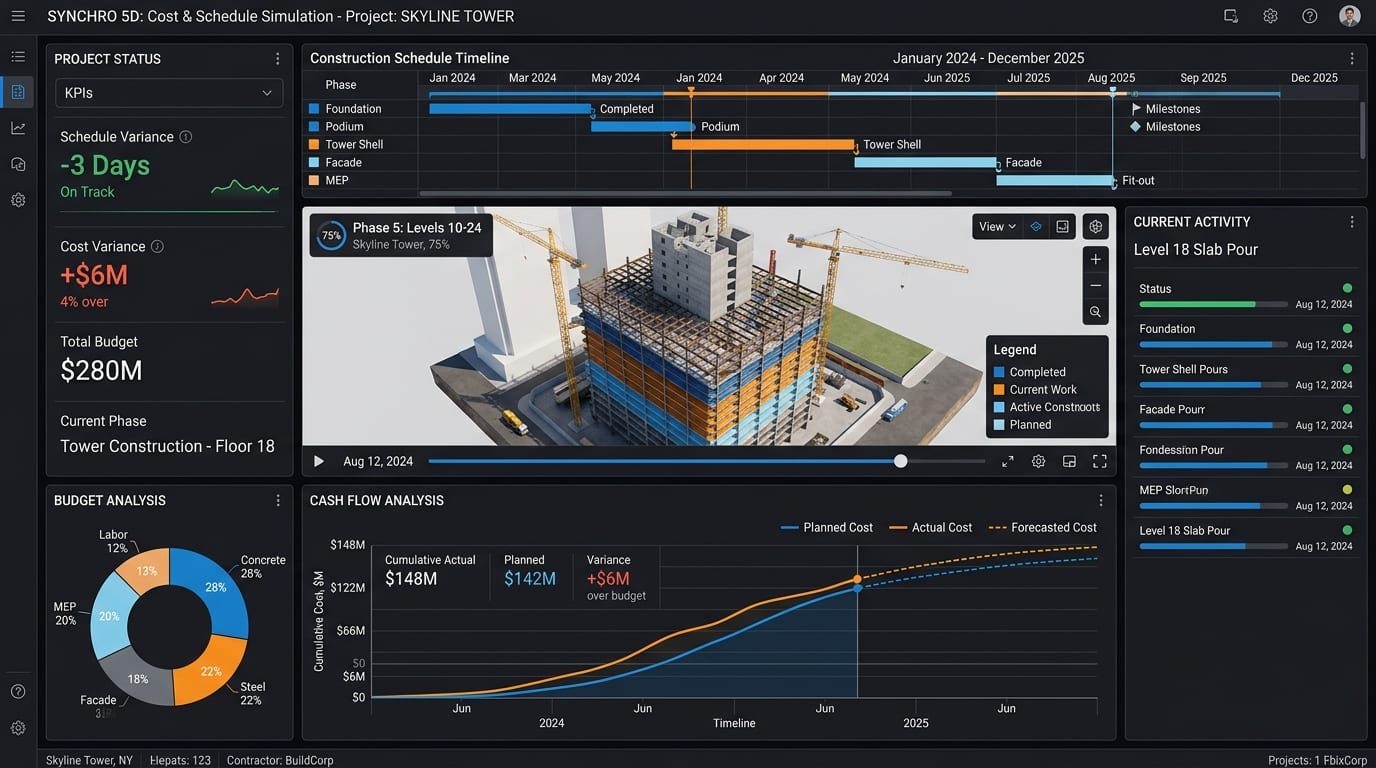Open playback settings gear under viewer
The width and height of the screenshot is (1376, 768).
pyautogui.click(x=1039, y=461)
